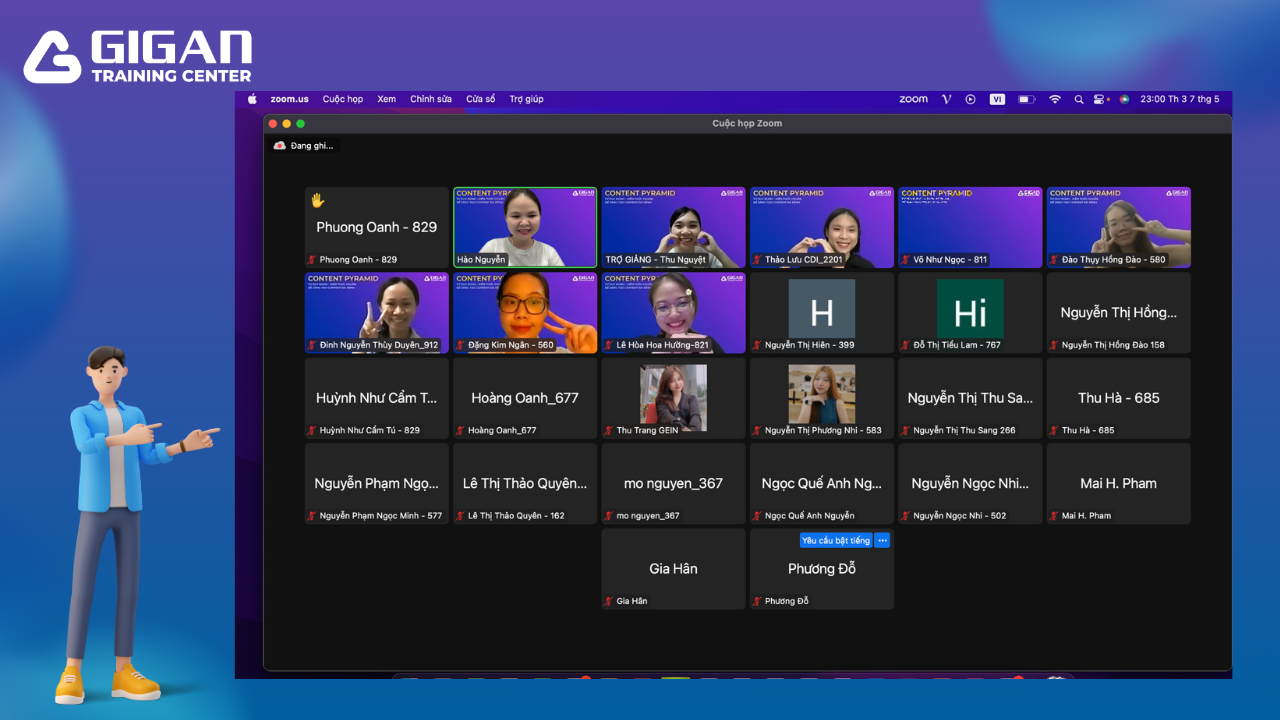This screenshot has height=720, width=1280.
Task: Click the battery icon in menu bar
Action: [x=1026, y=99]
